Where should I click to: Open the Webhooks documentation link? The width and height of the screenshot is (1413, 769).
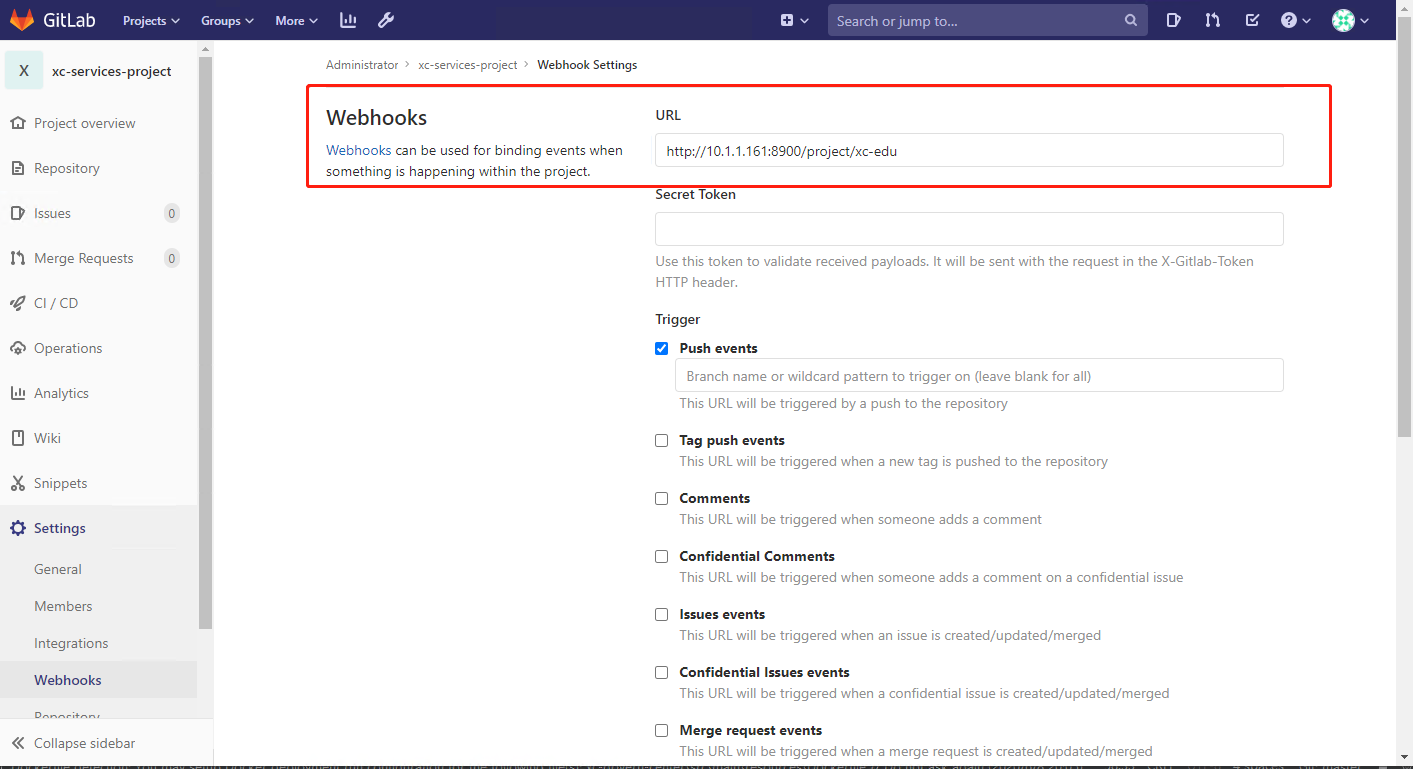tap(358, 150)
